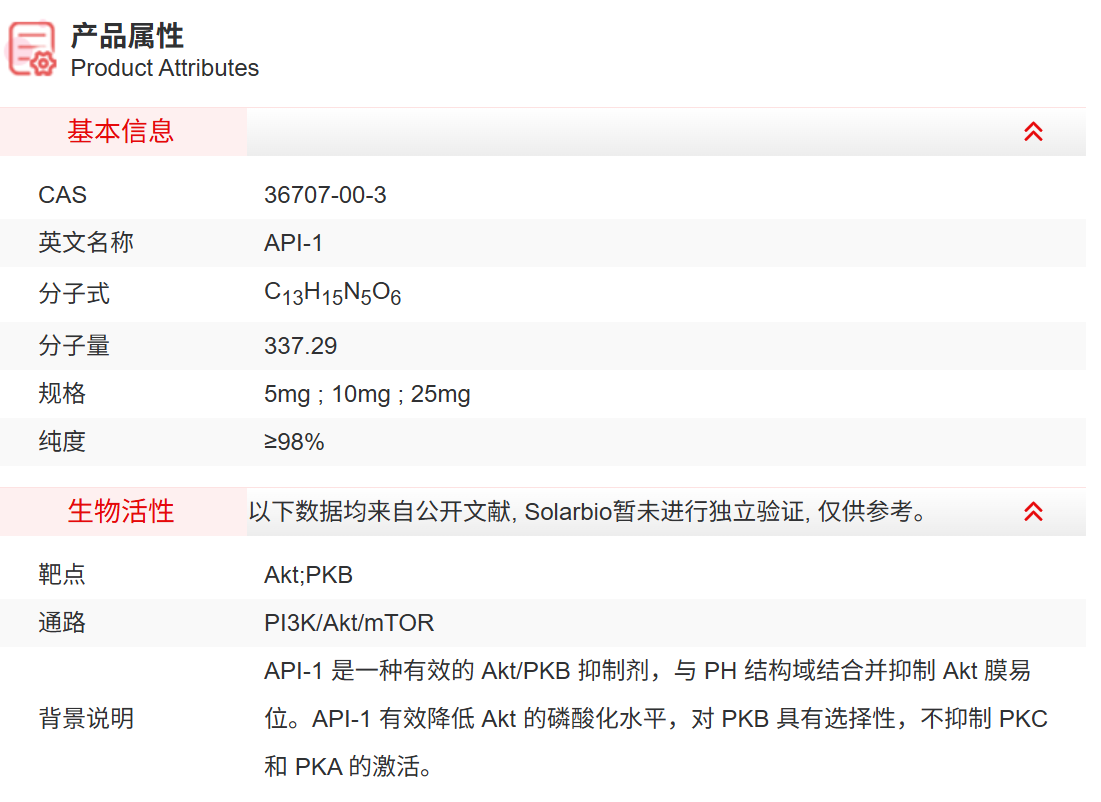The width and height of the screenshot is (1101, 802).
Task: Click the Product Attributes document gear icon
Action: [x=32, y=49]
